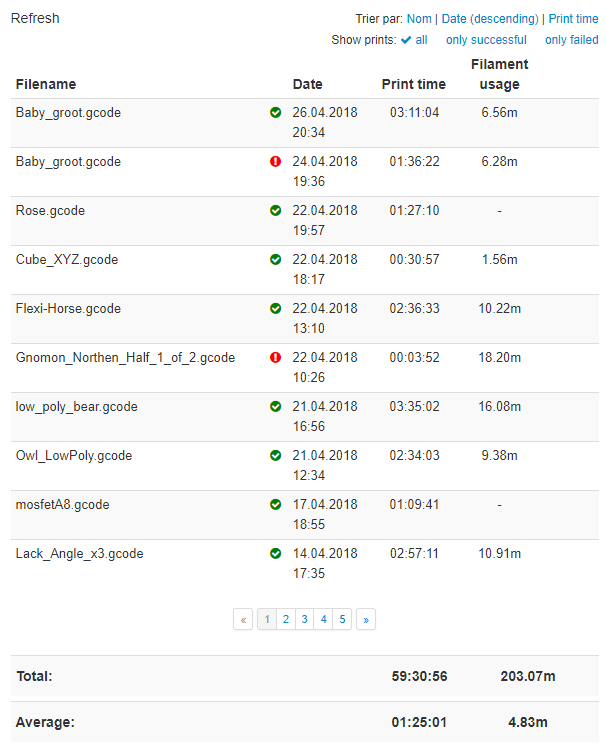Image resolution: width=607 pixels, height=747 pixels.
Task: Show only successful prints
Action: click(x=486, y=40)
